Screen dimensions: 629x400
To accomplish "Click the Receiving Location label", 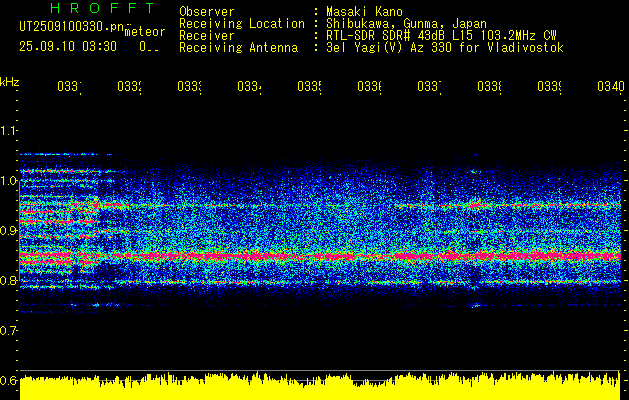I will point(242,24).
